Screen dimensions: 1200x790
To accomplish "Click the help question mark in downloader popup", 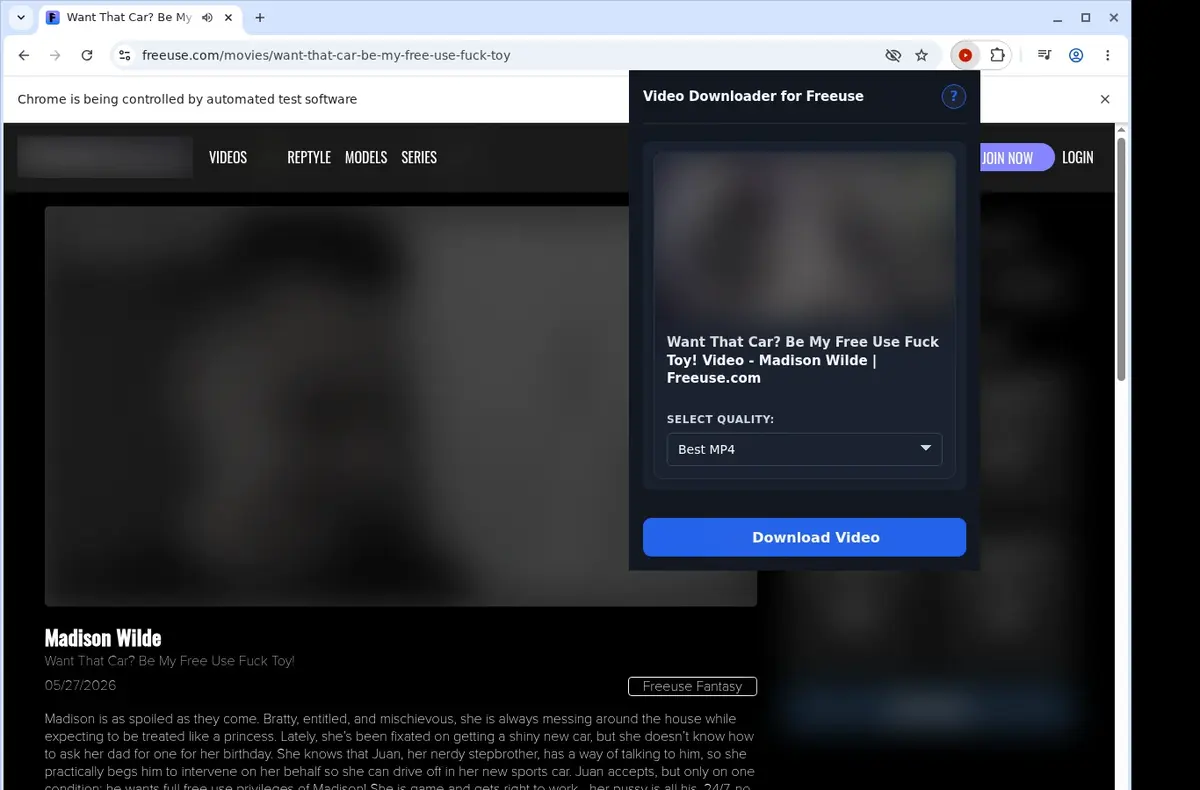I will 954,96.
